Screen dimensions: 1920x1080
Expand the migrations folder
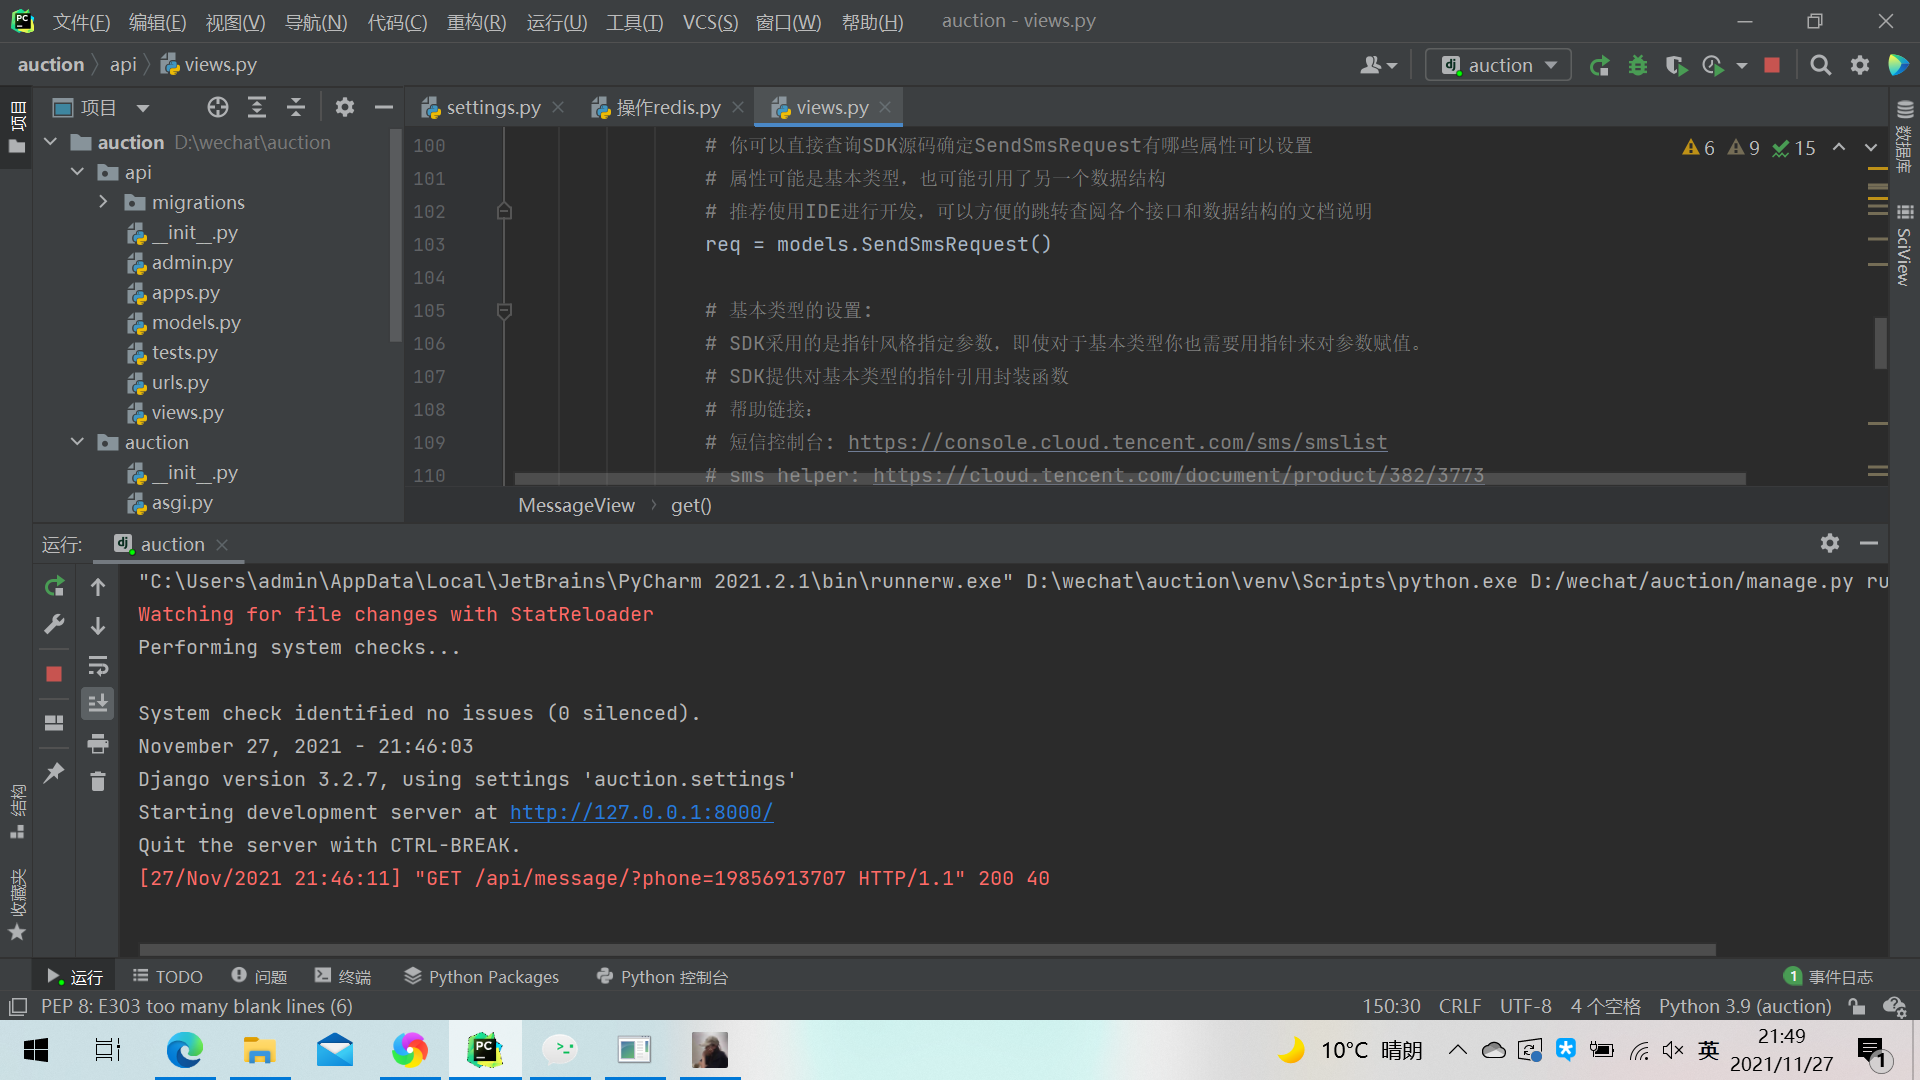(103, 202)
